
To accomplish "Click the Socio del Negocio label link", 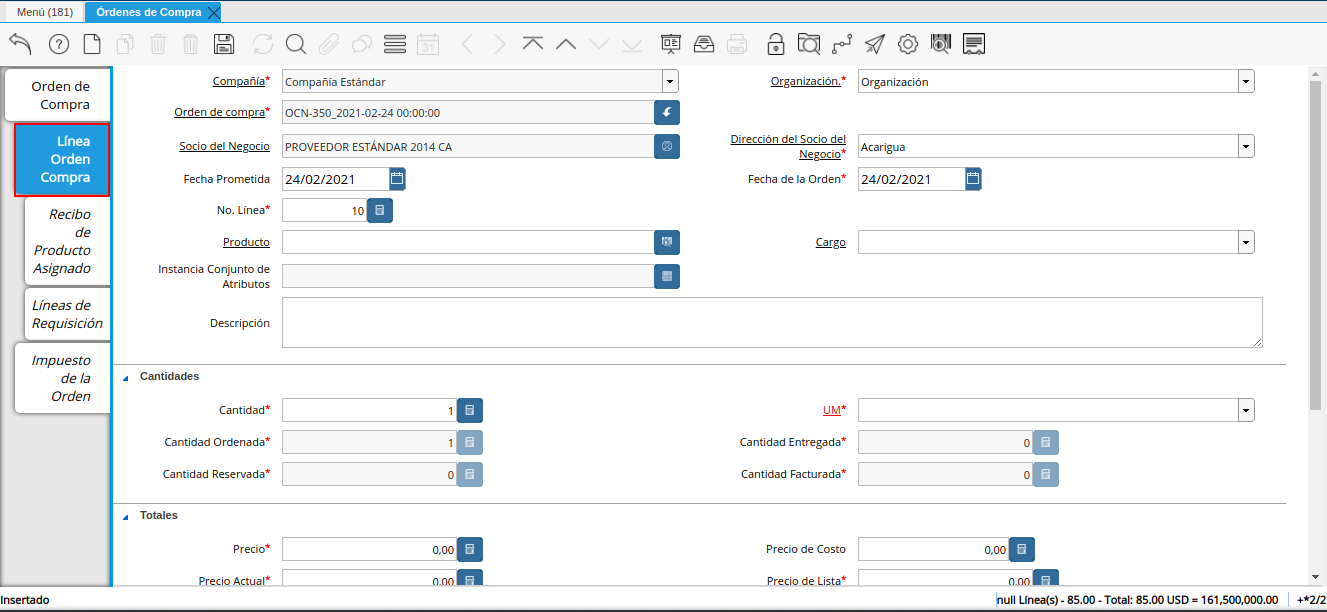I will tap(225, 146).
